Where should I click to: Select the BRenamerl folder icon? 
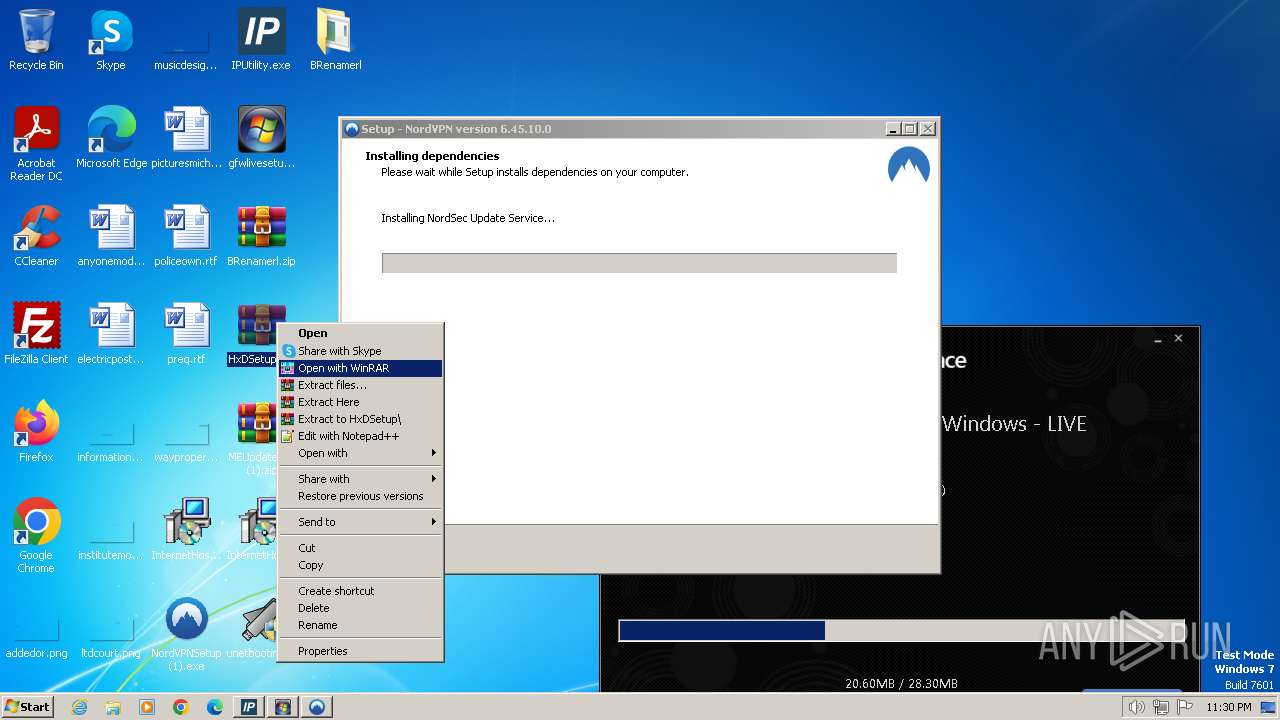[x=335, y=40]
